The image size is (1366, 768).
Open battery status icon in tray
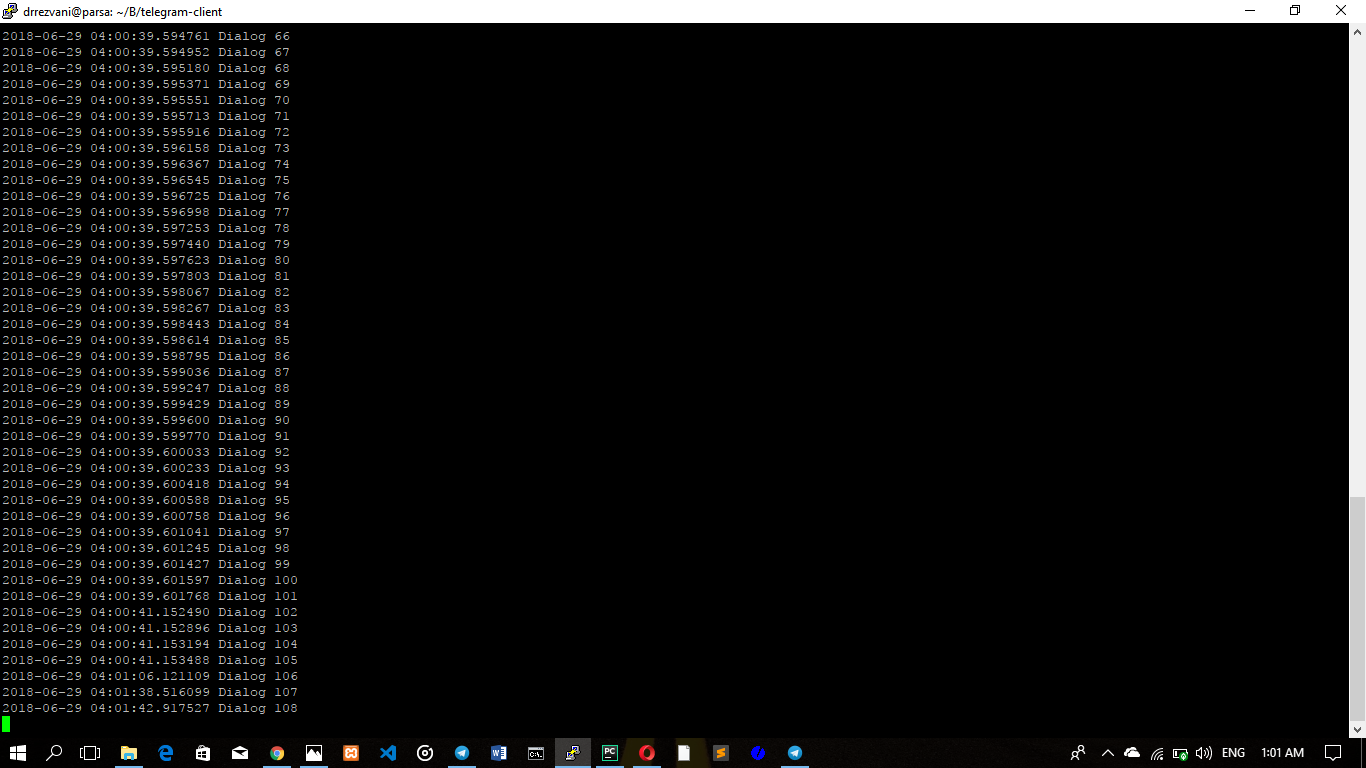[x=1180, y=753]
